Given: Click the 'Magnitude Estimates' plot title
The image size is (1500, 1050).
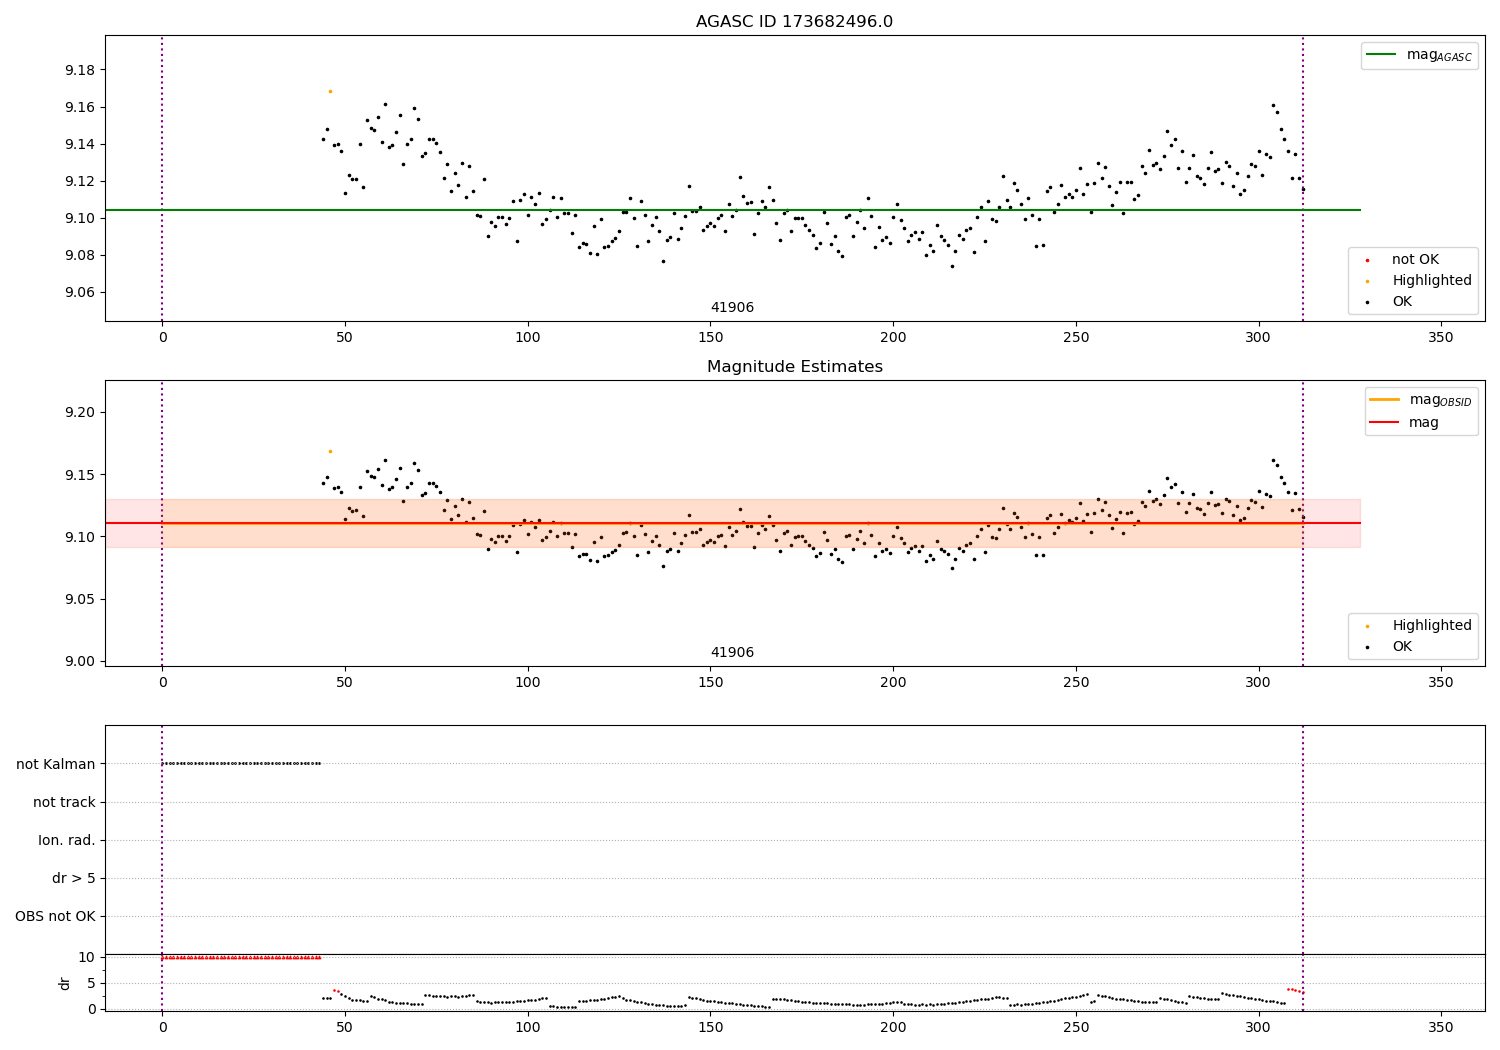Looking at the screenshot, I should [x=794, y=367].
